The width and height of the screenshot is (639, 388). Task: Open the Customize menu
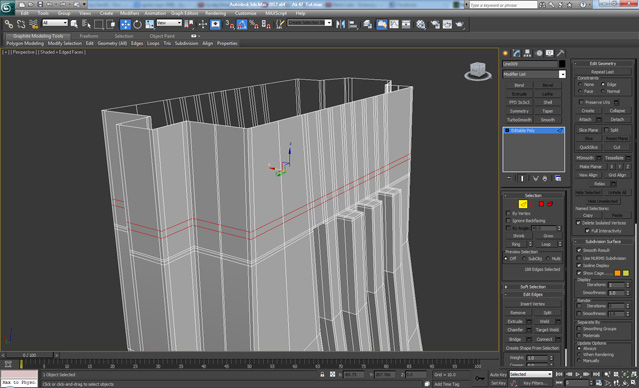point(246,13)
